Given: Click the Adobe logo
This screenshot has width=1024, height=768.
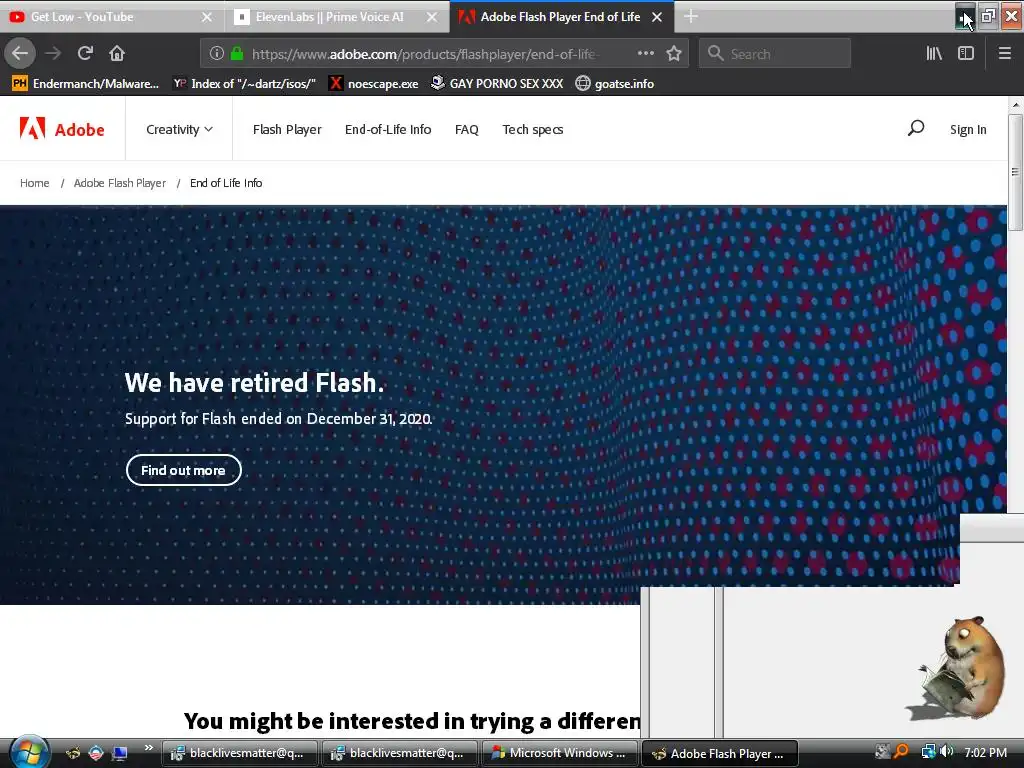Looking at the screenshot, I should tap(62, 129).
